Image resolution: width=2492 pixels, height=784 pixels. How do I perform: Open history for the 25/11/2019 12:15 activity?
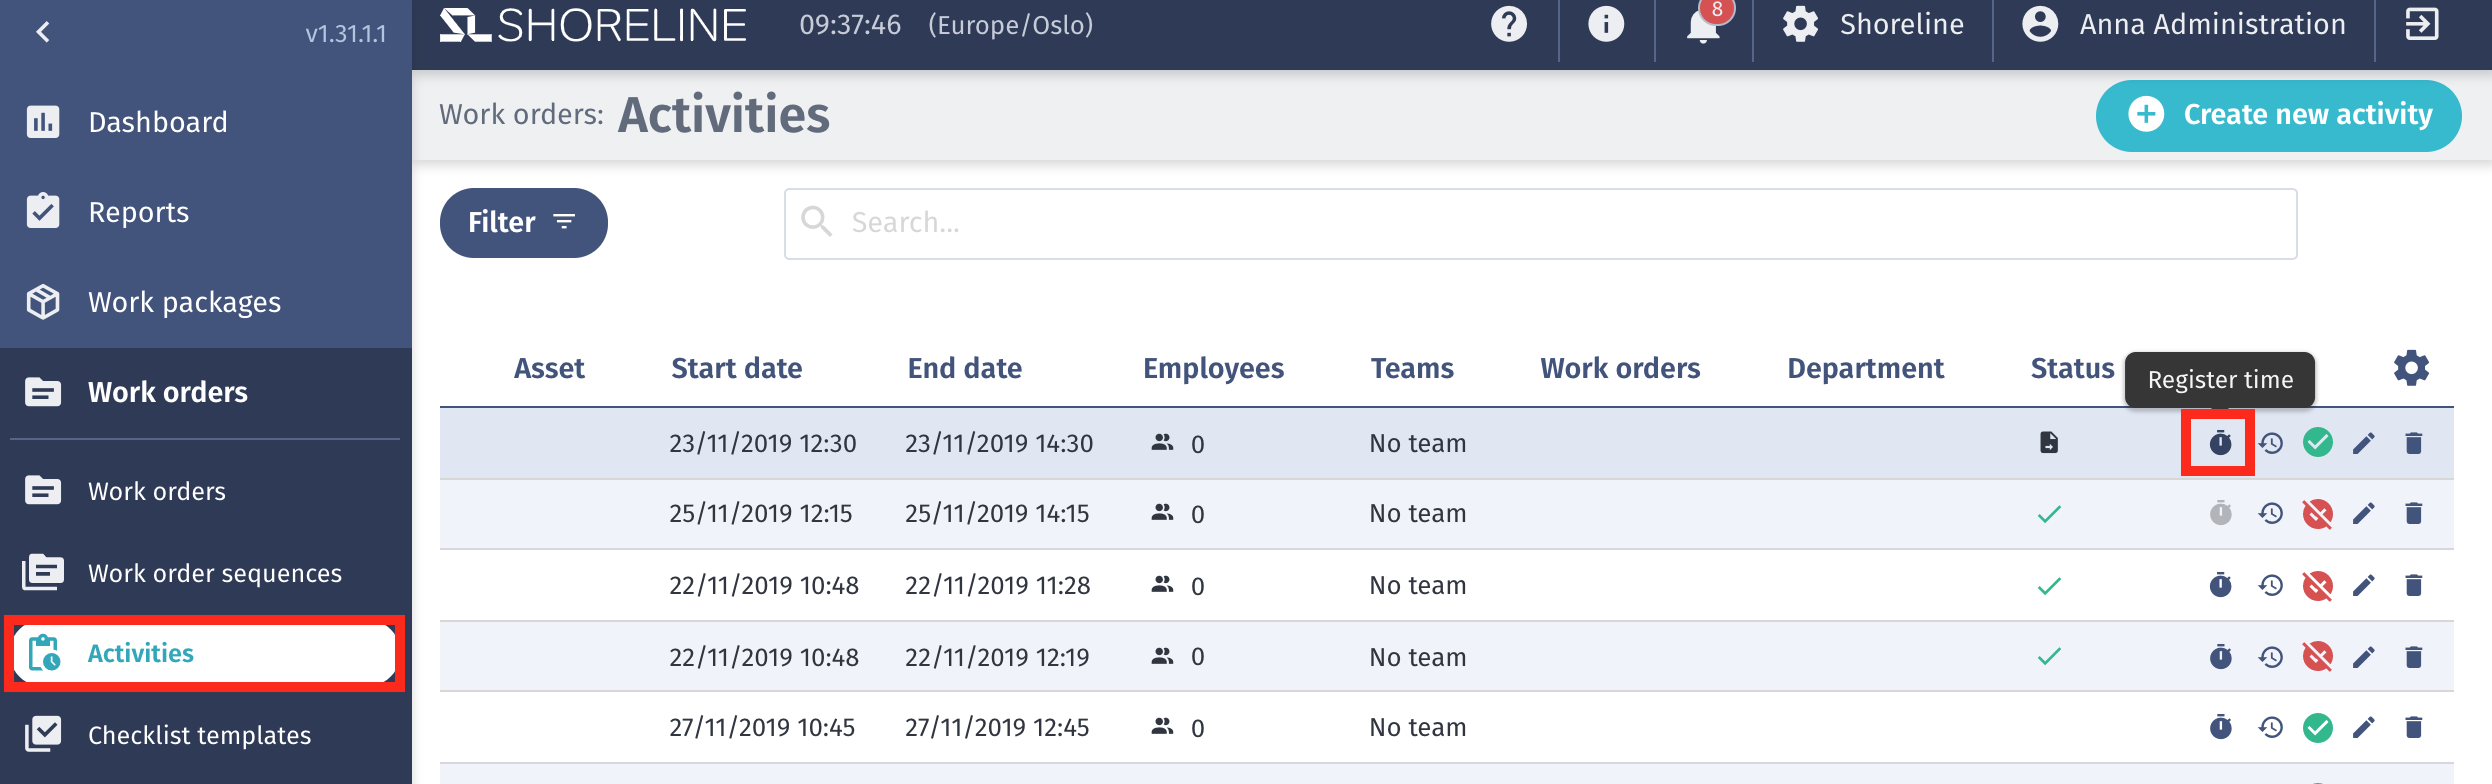[2270, 514]
